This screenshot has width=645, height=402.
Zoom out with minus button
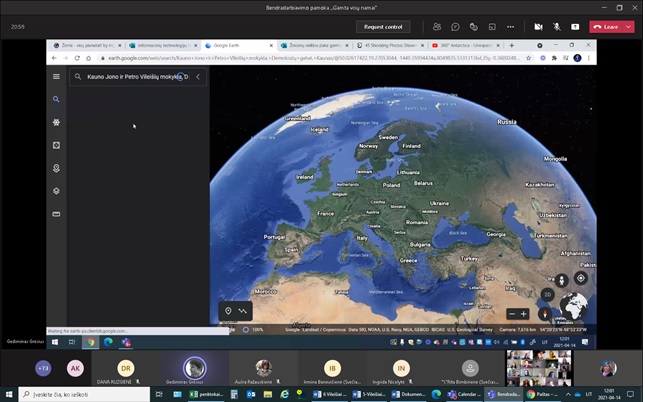click(512, 314)
